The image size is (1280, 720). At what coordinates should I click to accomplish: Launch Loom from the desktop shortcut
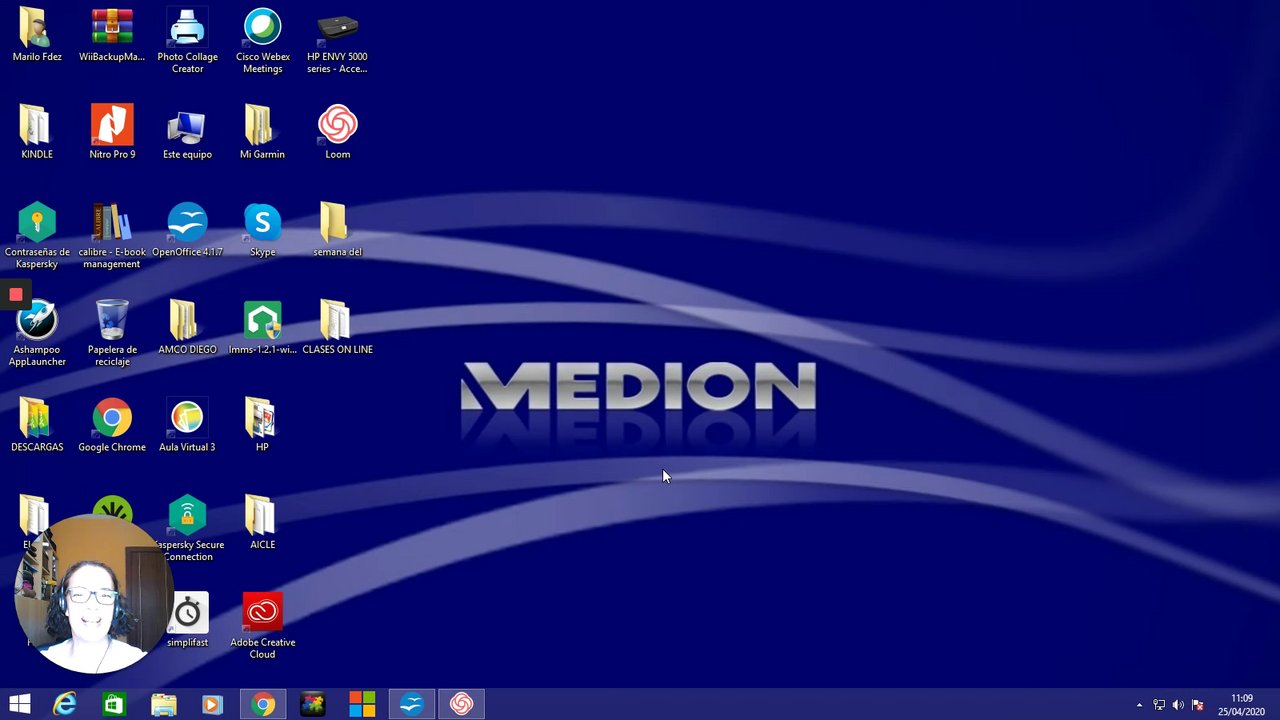[x=337, y=132]
